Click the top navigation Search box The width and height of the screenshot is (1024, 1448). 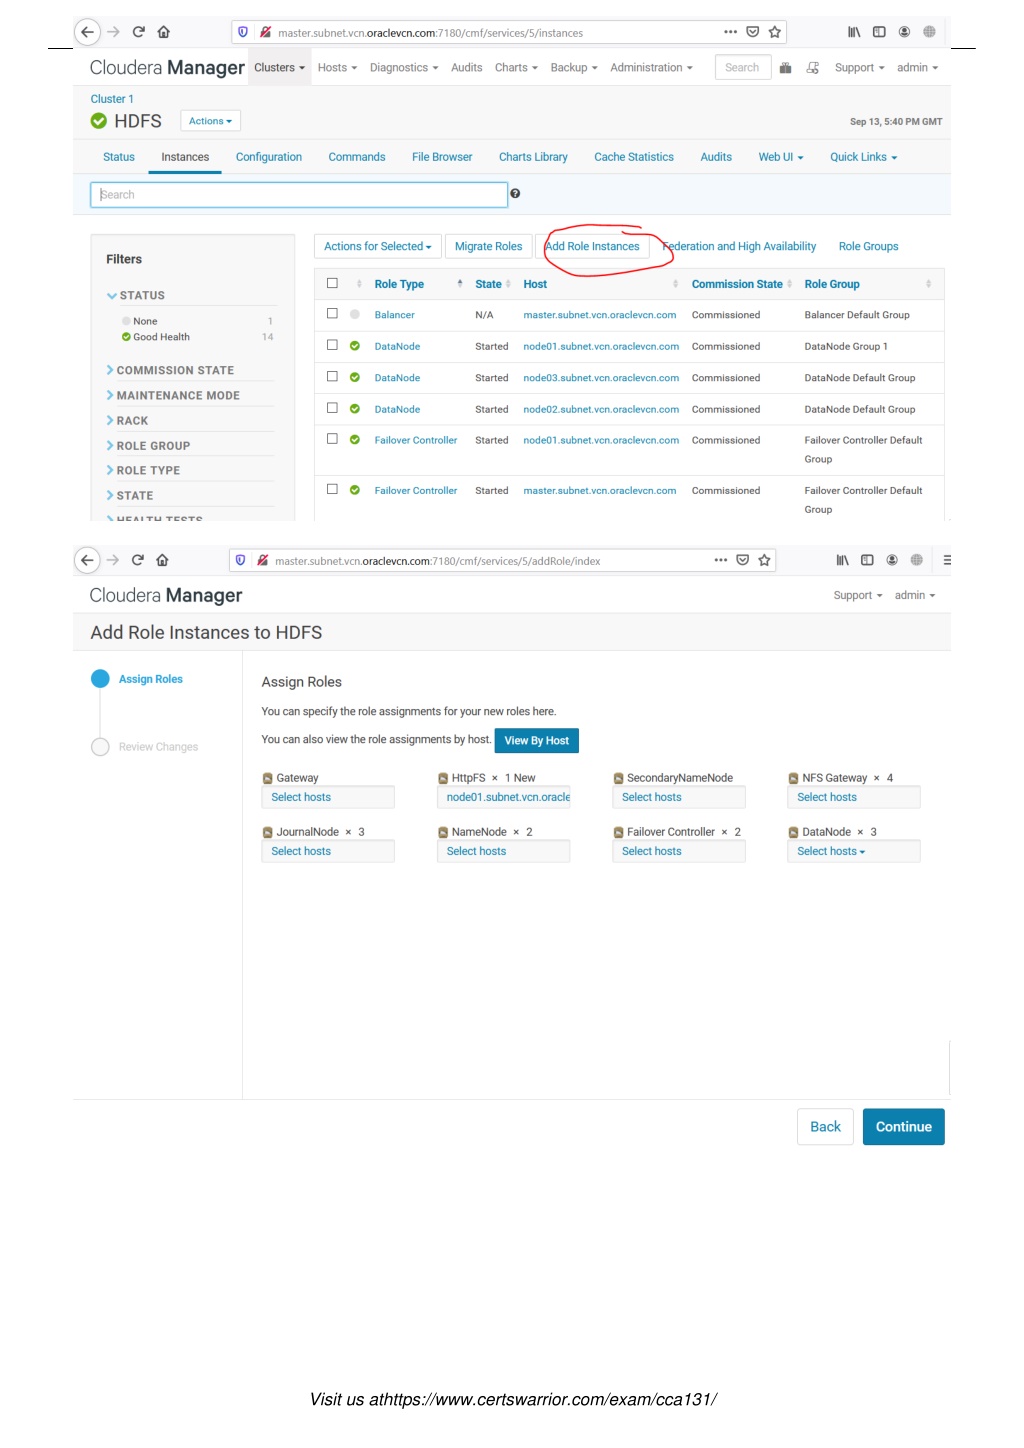click(743, 68)
